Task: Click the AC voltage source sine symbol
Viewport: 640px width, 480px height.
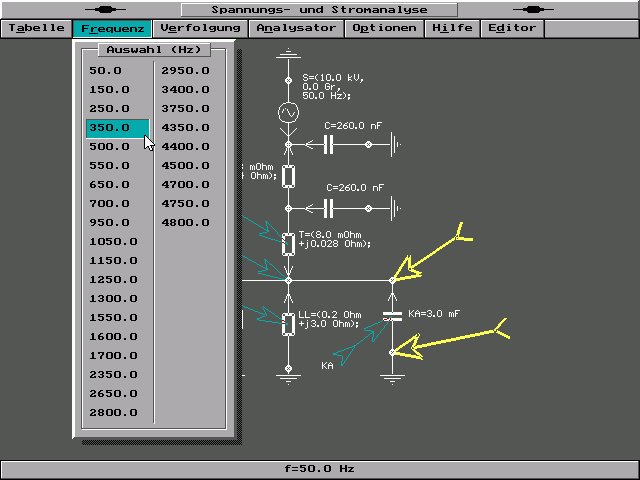Action: (289, 113)
